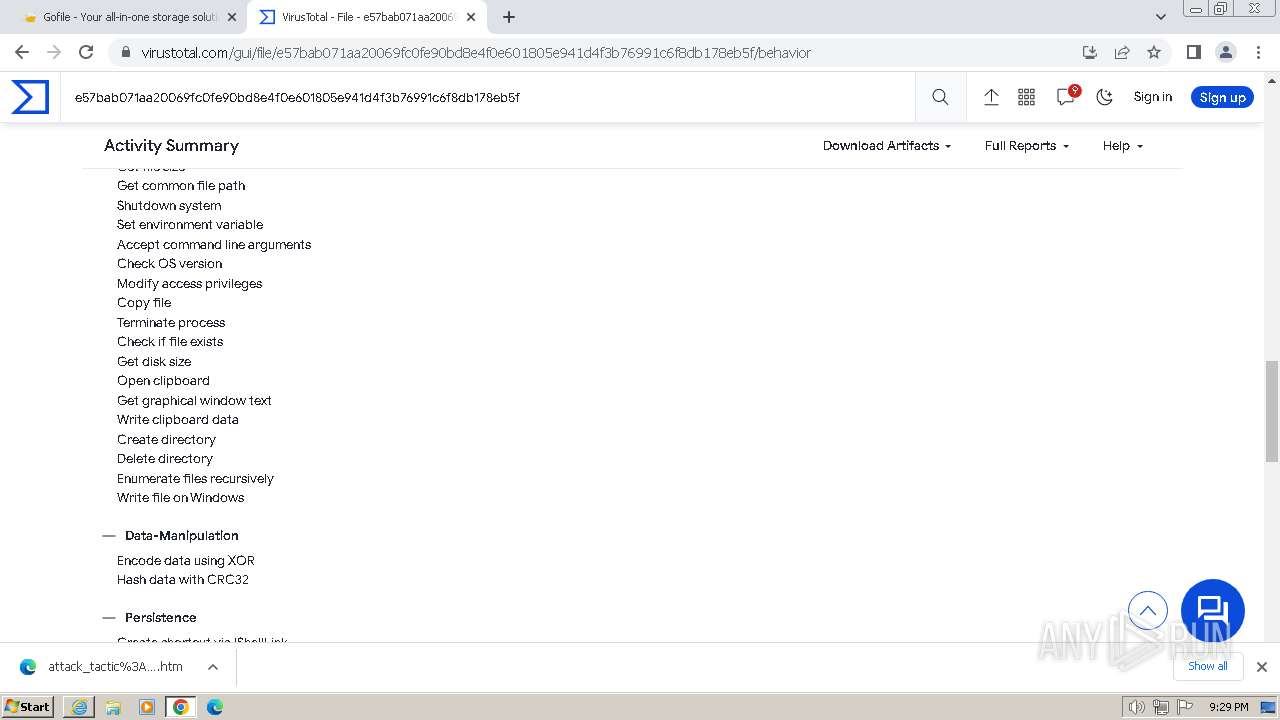
Task: Click 'Hash data with CRC32' entry
Action: 183,580
